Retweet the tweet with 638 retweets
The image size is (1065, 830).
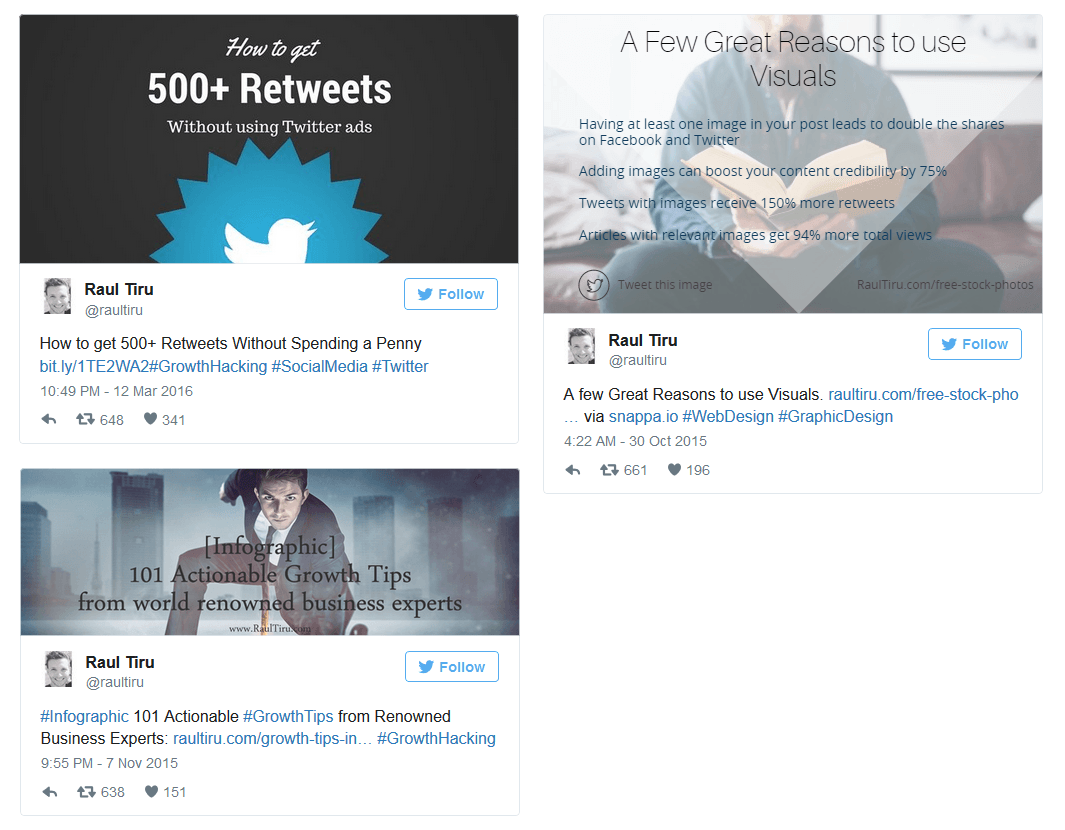pos(86,791)
